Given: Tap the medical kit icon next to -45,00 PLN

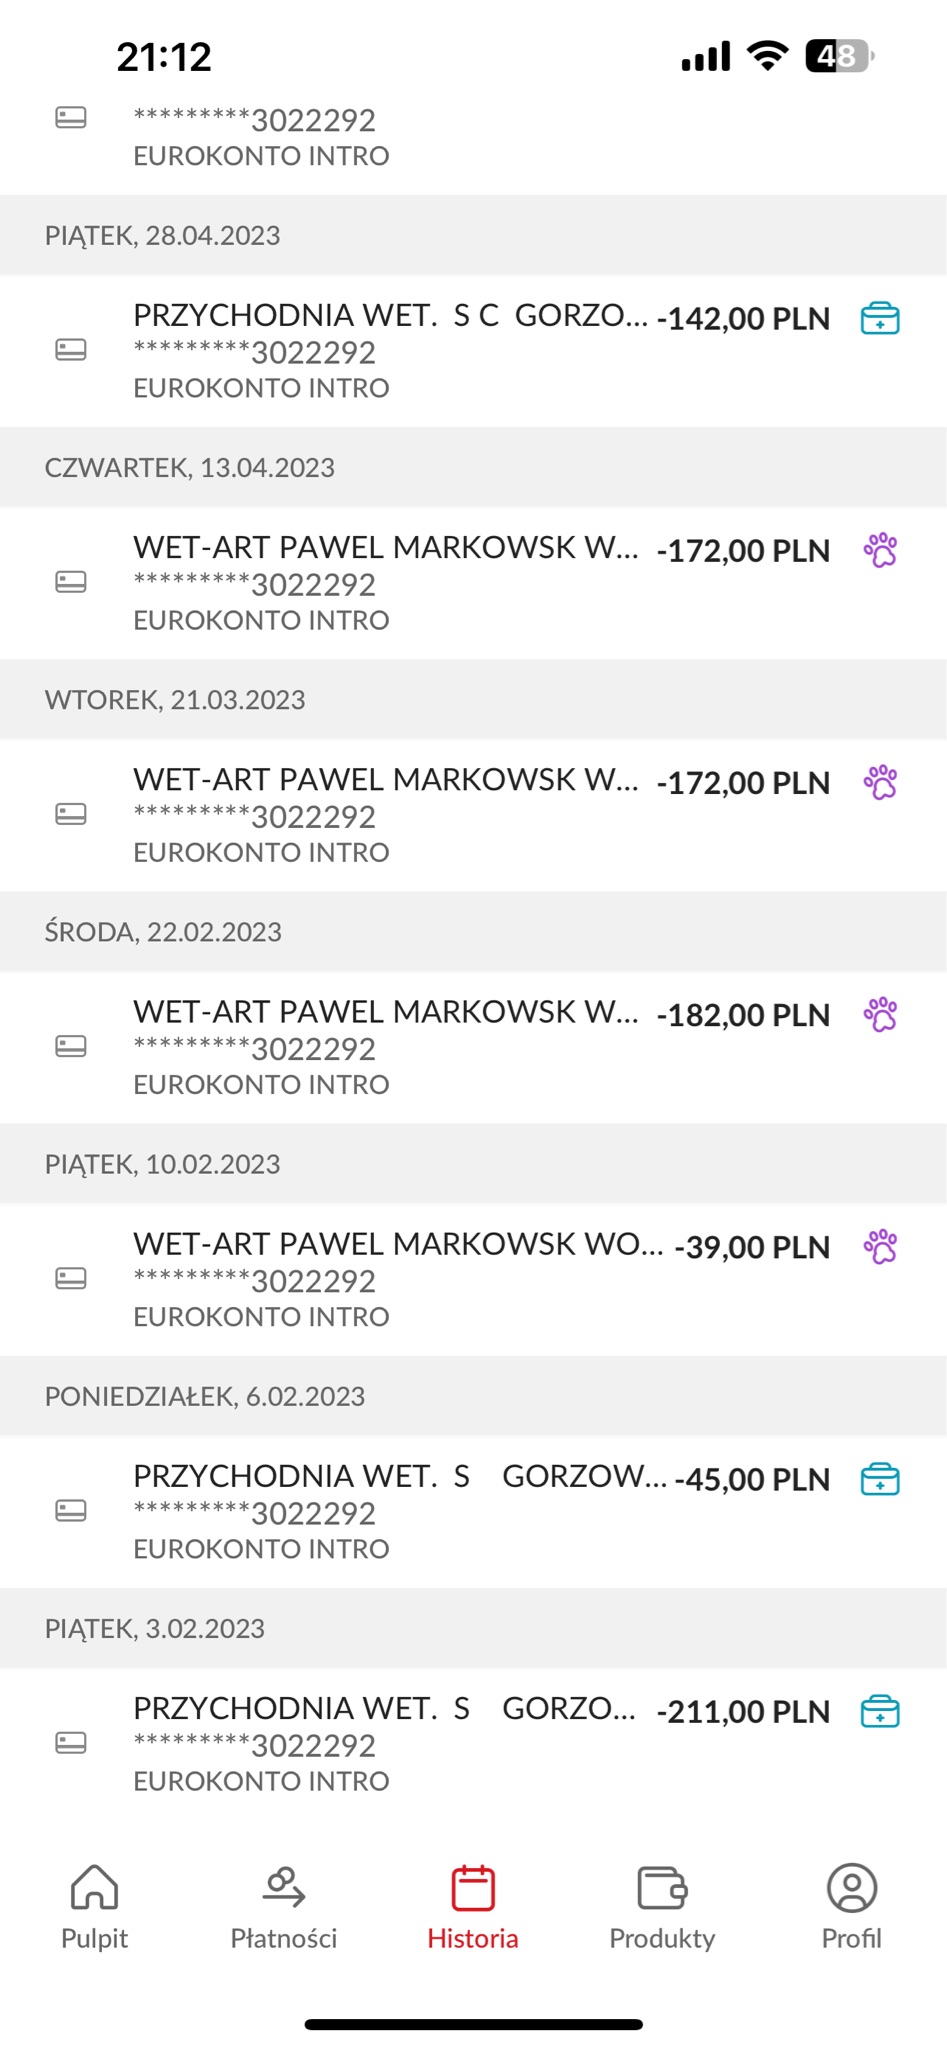Looking at the screenshot, I should [880, 1479].
